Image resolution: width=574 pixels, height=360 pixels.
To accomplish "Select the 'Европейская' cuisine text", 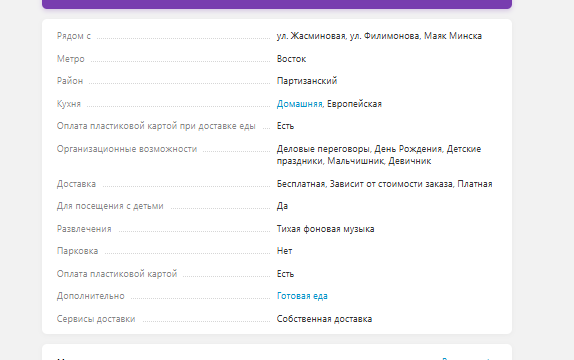I will 354,104.
